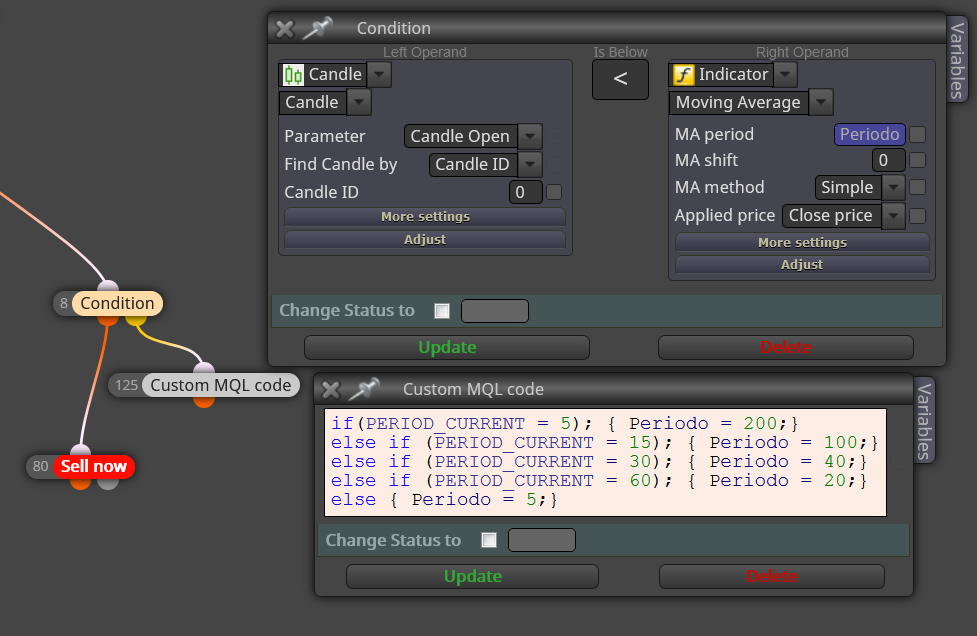The width and height of the screenshot is (977, 636).
Task: Click the pin icon in Custom MQL code panel
Action: point(364,389)
